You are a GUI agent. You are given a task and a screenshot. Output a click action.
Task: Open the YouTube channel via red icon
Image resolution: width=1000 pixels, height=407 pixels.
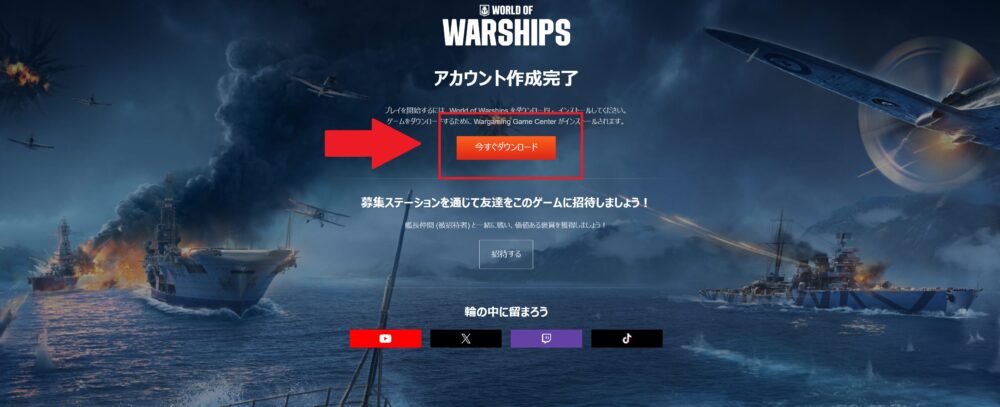[x=385, y=339]
